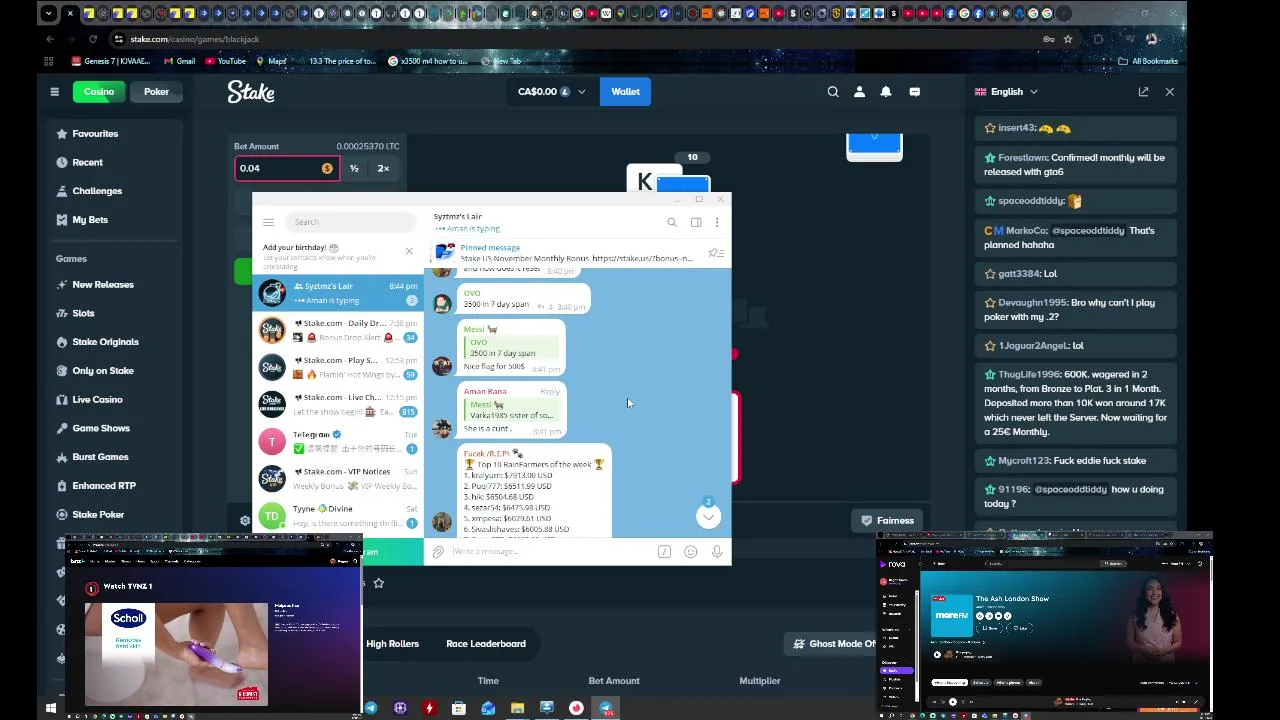The image size is (1280, 720).
Task: Switch to the Poker tab
Action: (x=156, y=92)
